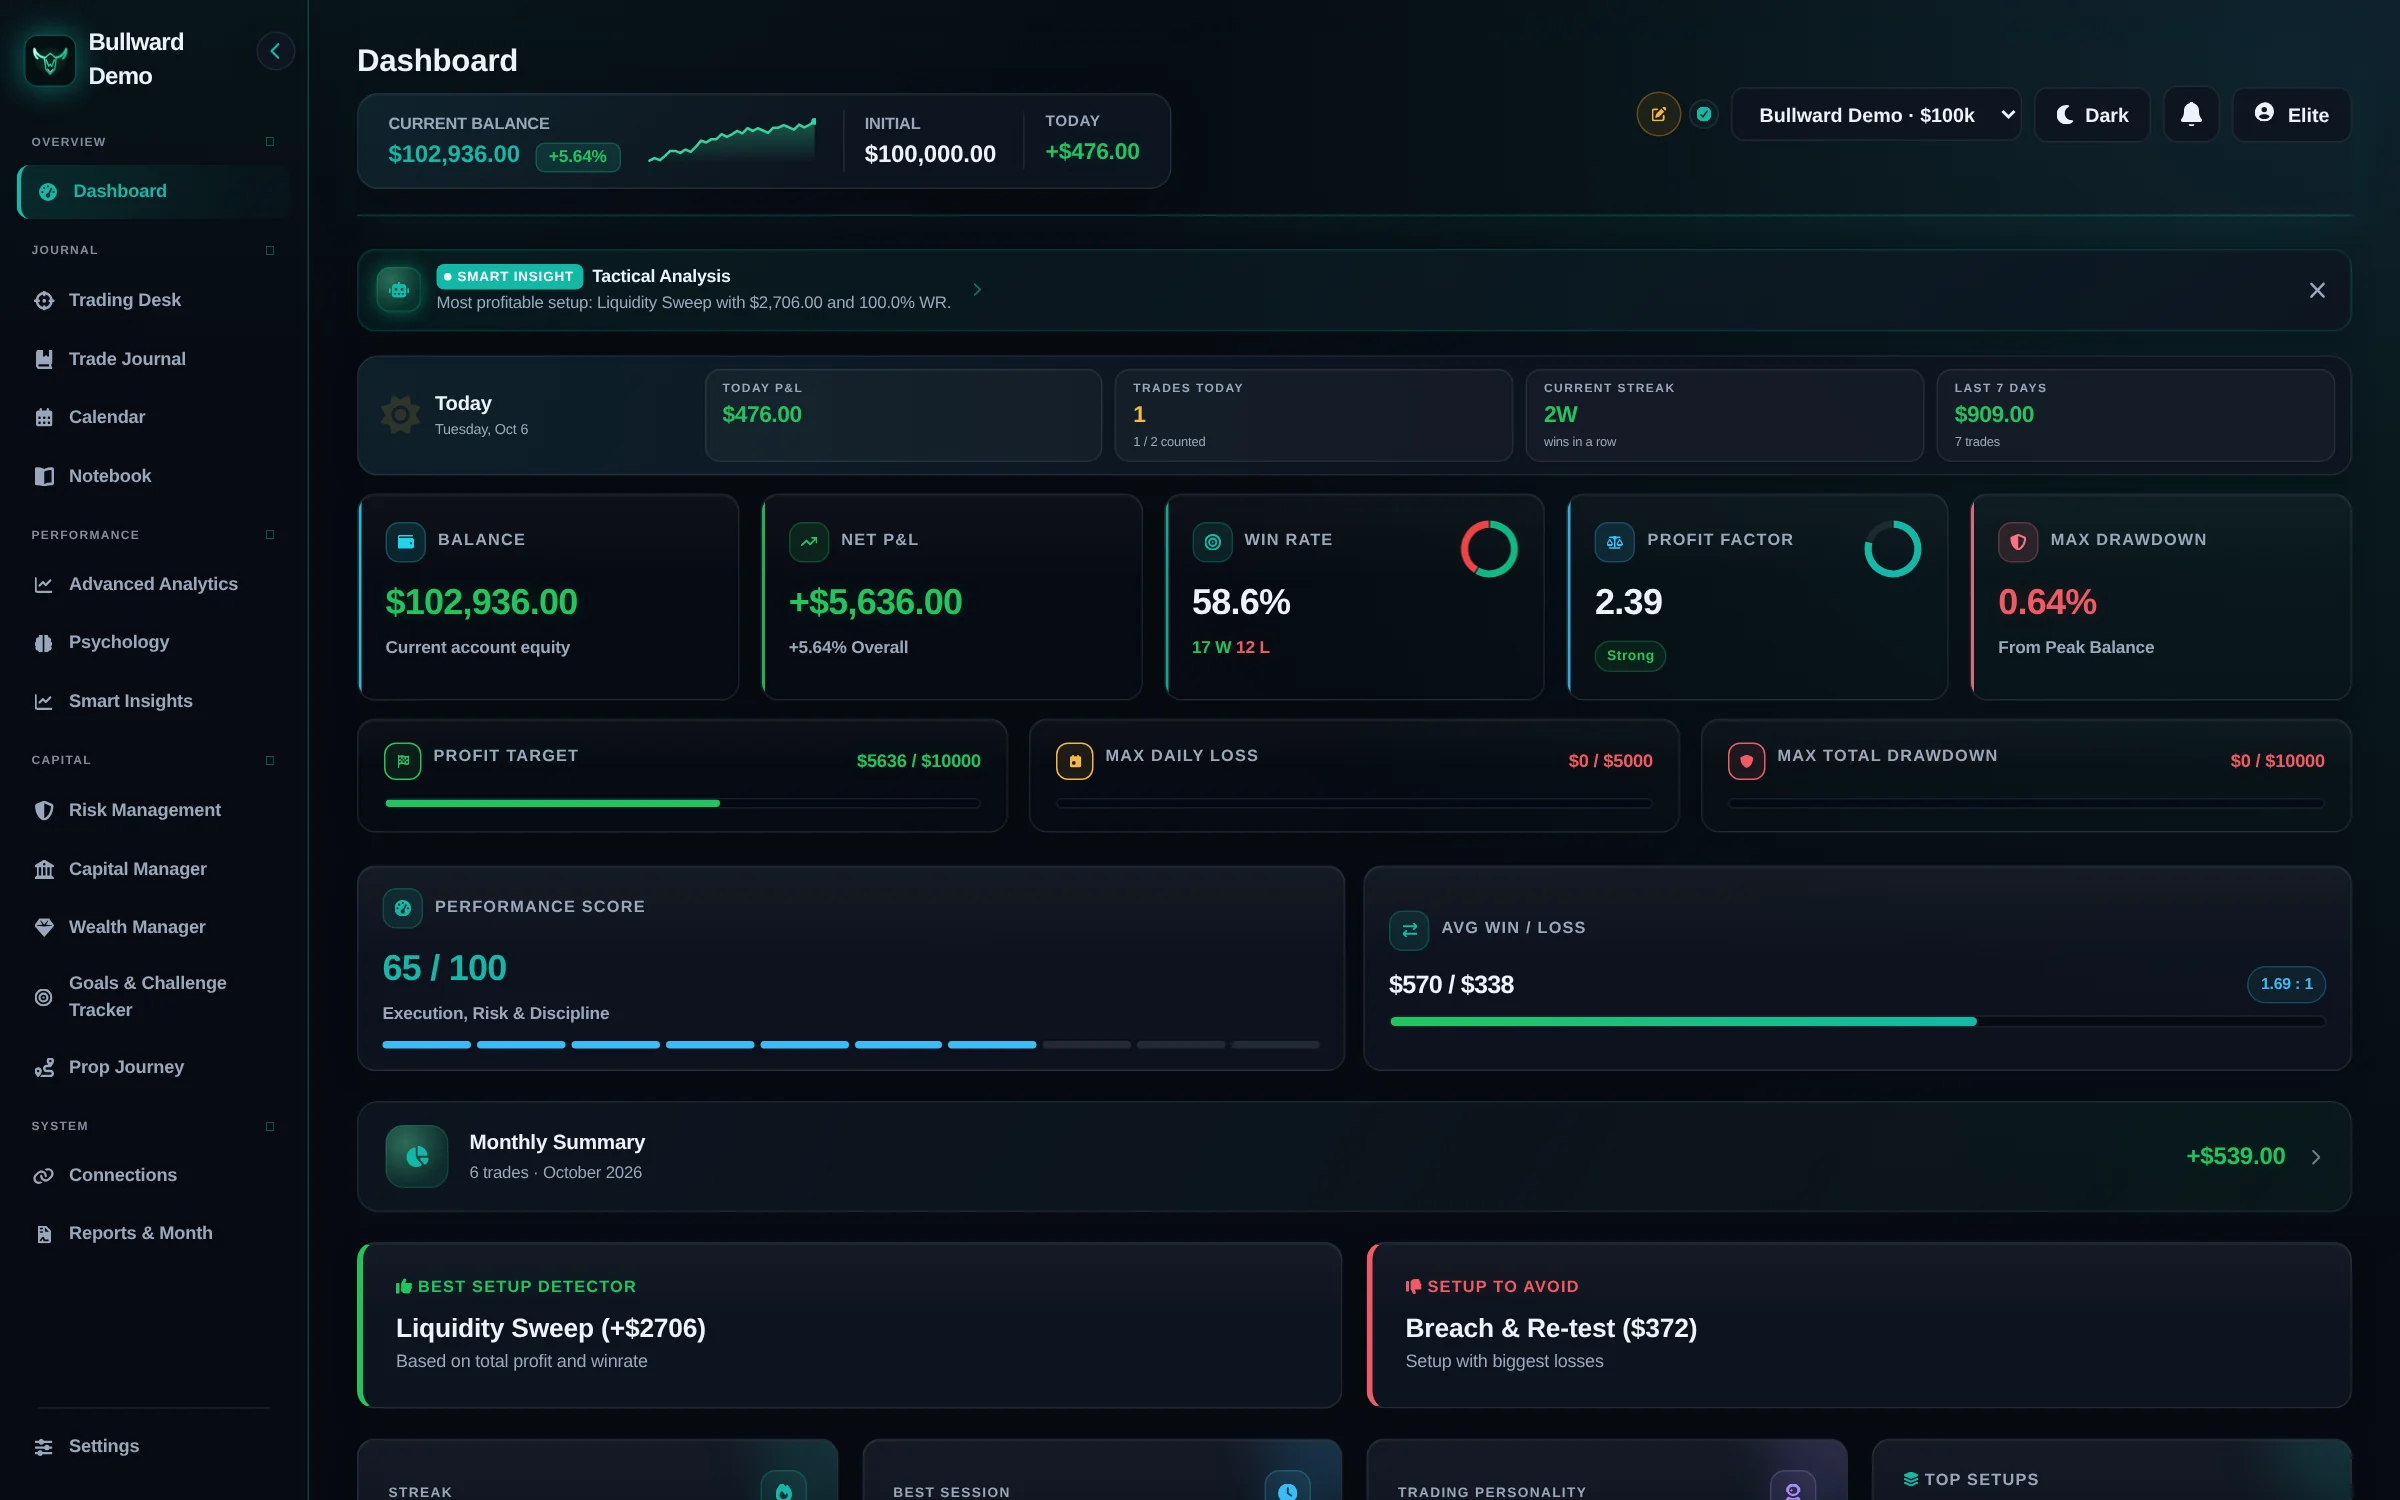Click the Max Daily Loss icon
The height and width of the screenshot is (1500, 2400).
coord(1074,761)
